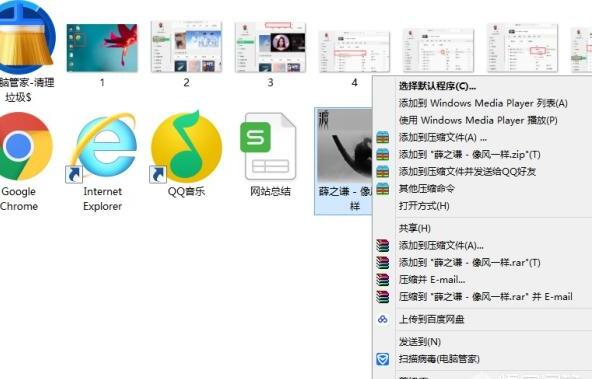592x379 pixels.
Task: Click 添加到压缩文件(A) ... with zip icon
Action: pyautogui.click(x=442, y=138)
